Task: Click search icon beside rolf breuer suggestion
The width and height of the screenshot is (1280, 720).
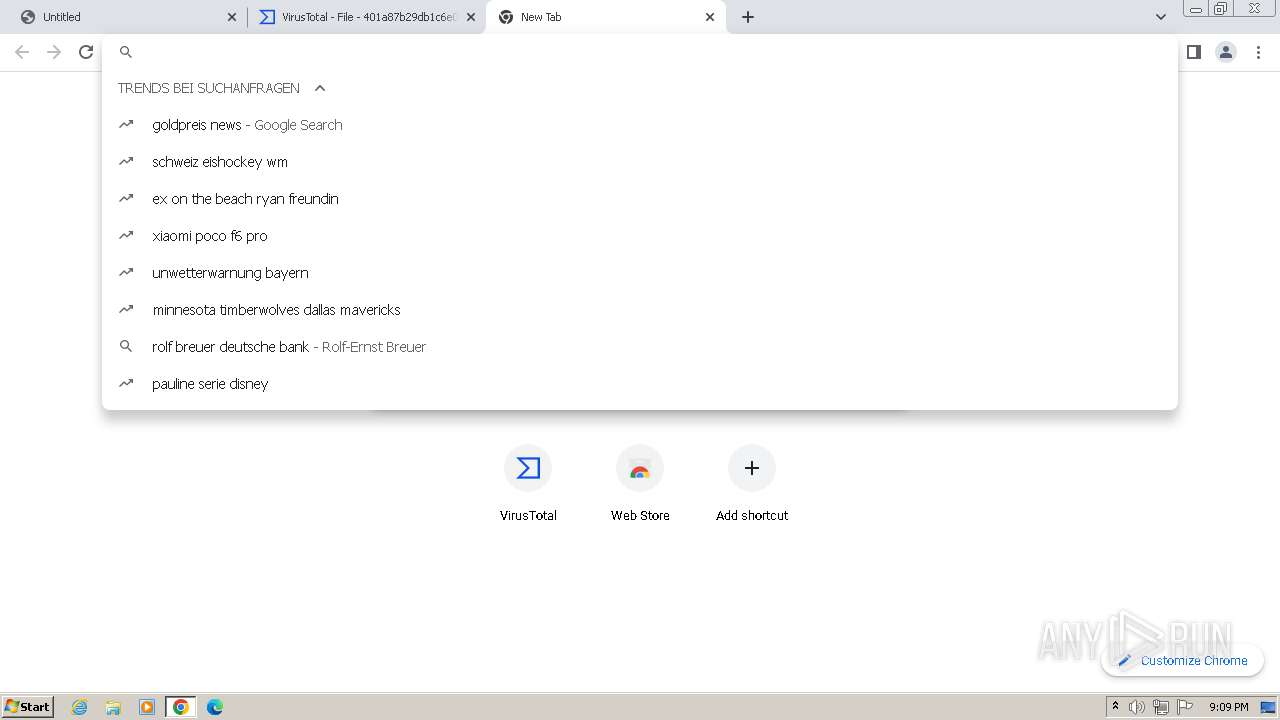Action: tap(126, 347)
